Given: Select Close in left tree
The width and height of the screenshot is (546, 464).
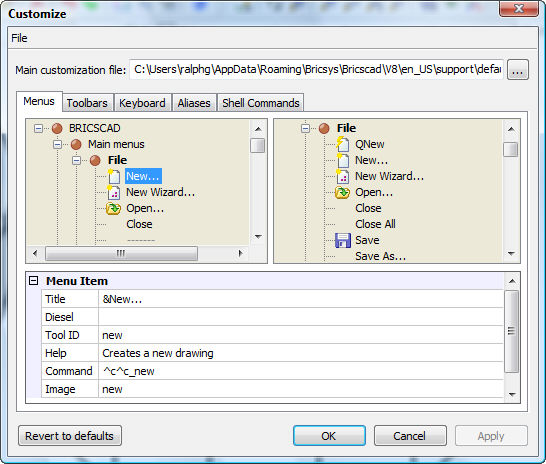Looking at the screenshot, I should pos(139,224).
